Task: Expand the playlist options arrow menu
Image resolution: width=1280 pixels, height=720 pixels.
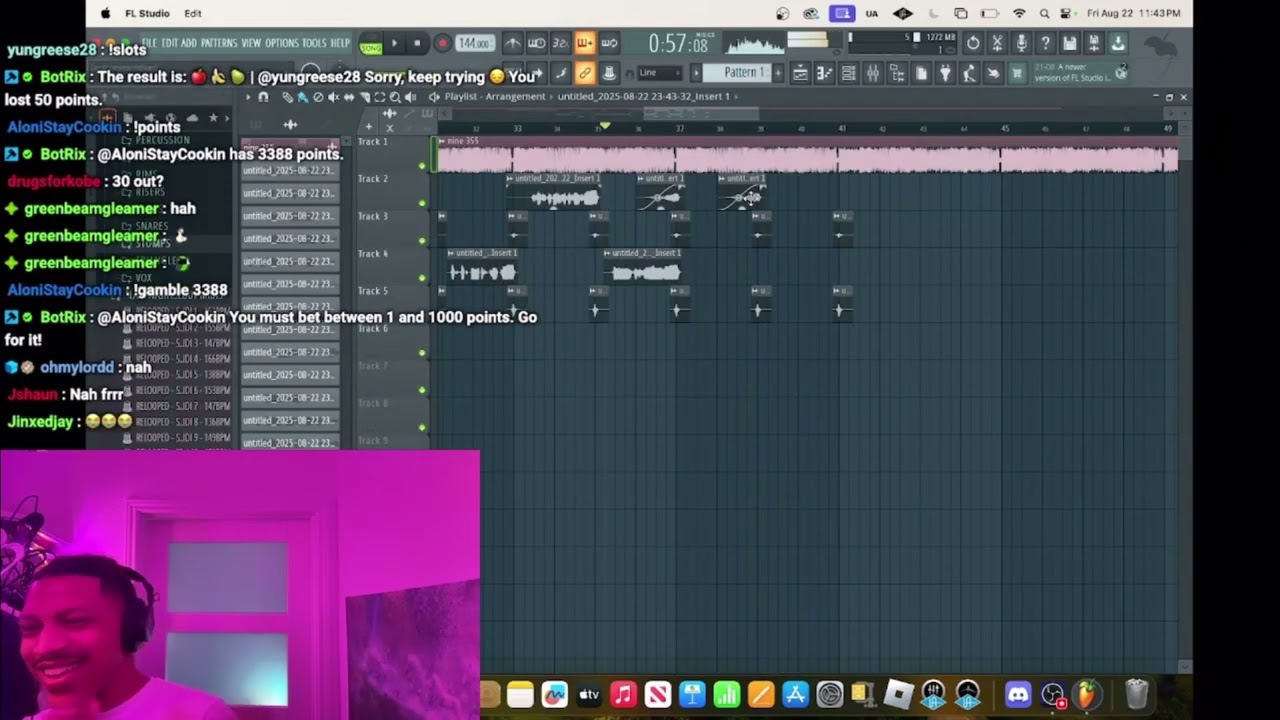Action: 248,97
